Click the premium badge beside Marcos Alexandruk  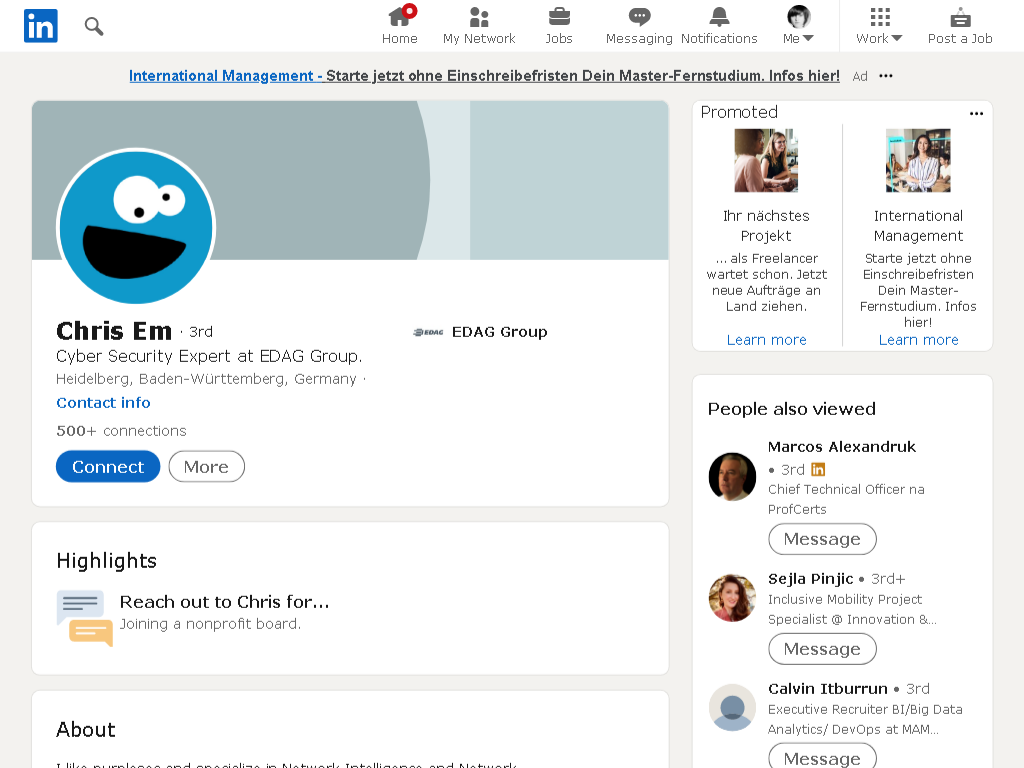click(818, 470)
